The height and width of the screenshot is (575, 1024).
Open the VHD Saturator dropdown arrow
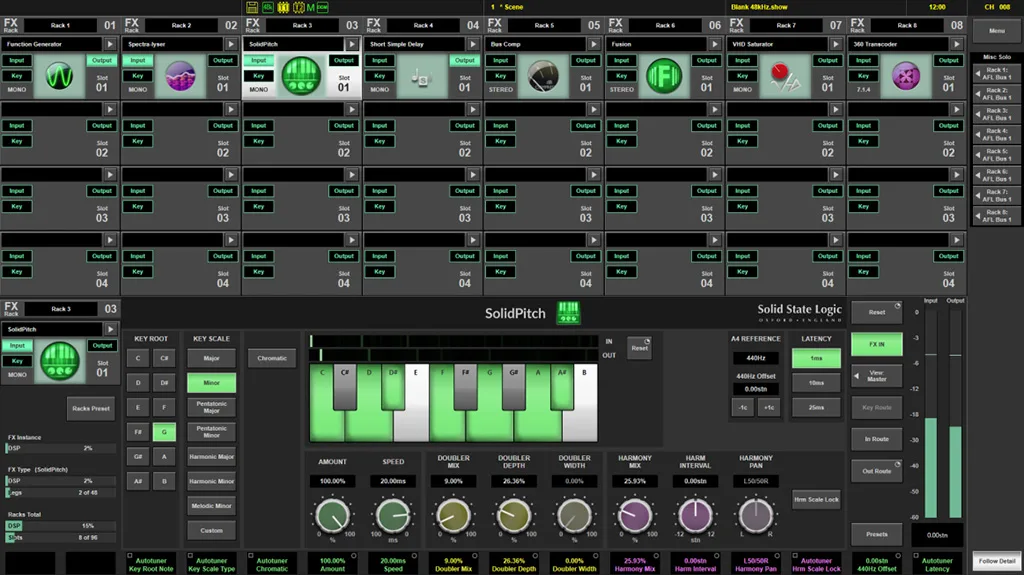pos(836,44)
